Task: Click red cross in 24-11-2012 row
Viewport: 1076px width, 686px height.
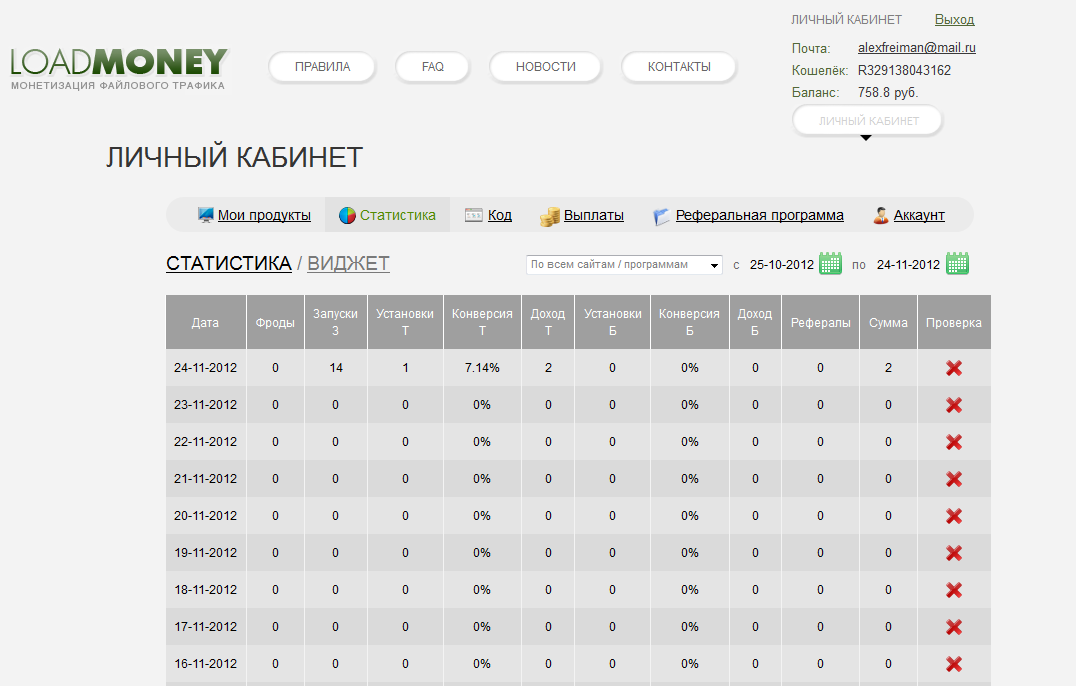Action: click(954, 368)
